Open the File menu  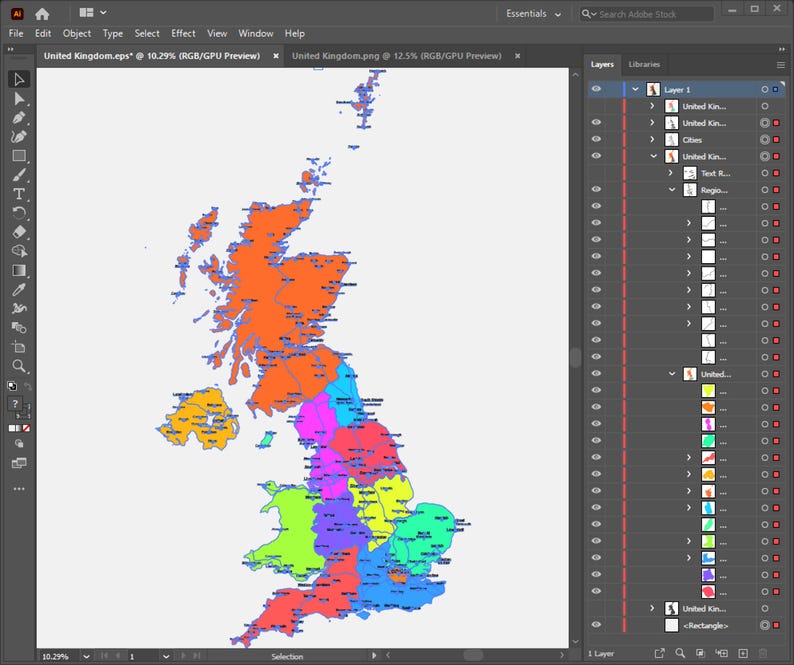tap(16, 33)
